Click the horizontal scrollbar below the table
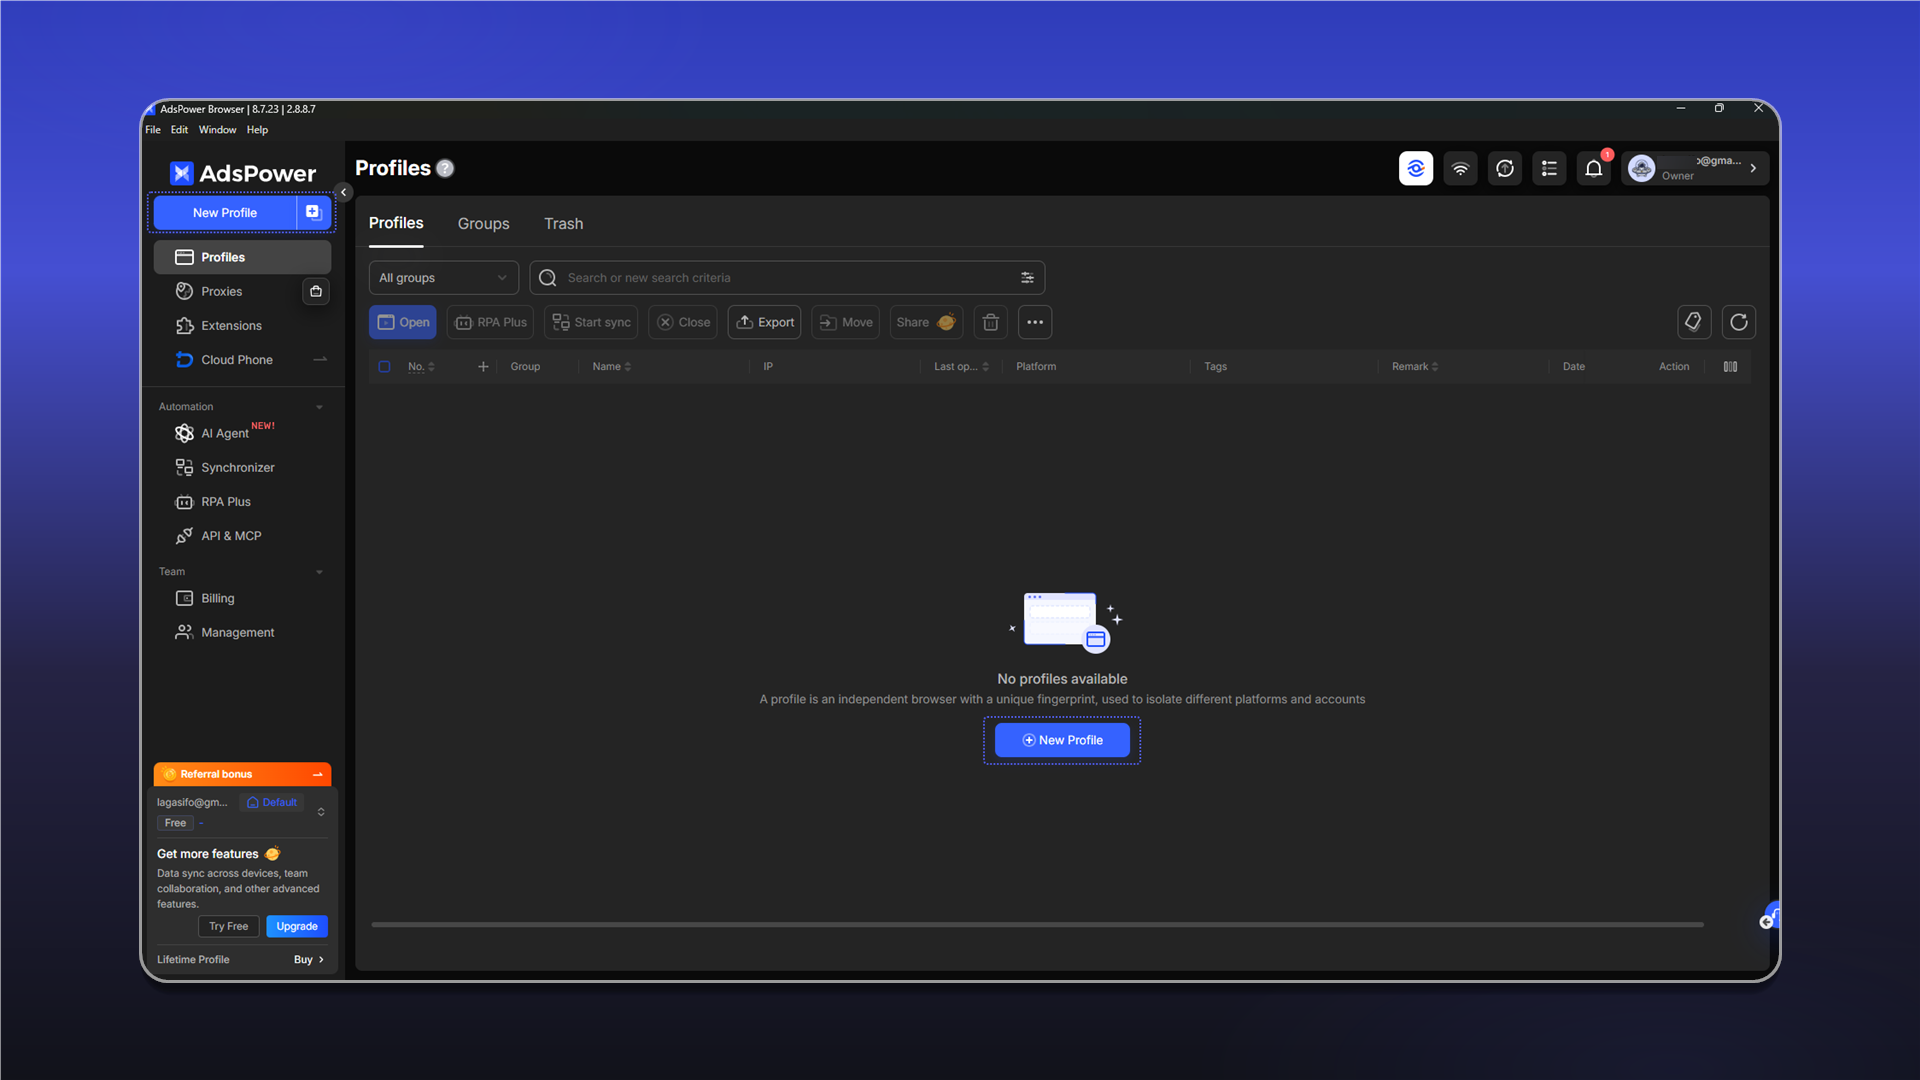1920x1080 pixels. pos(1037,925)
